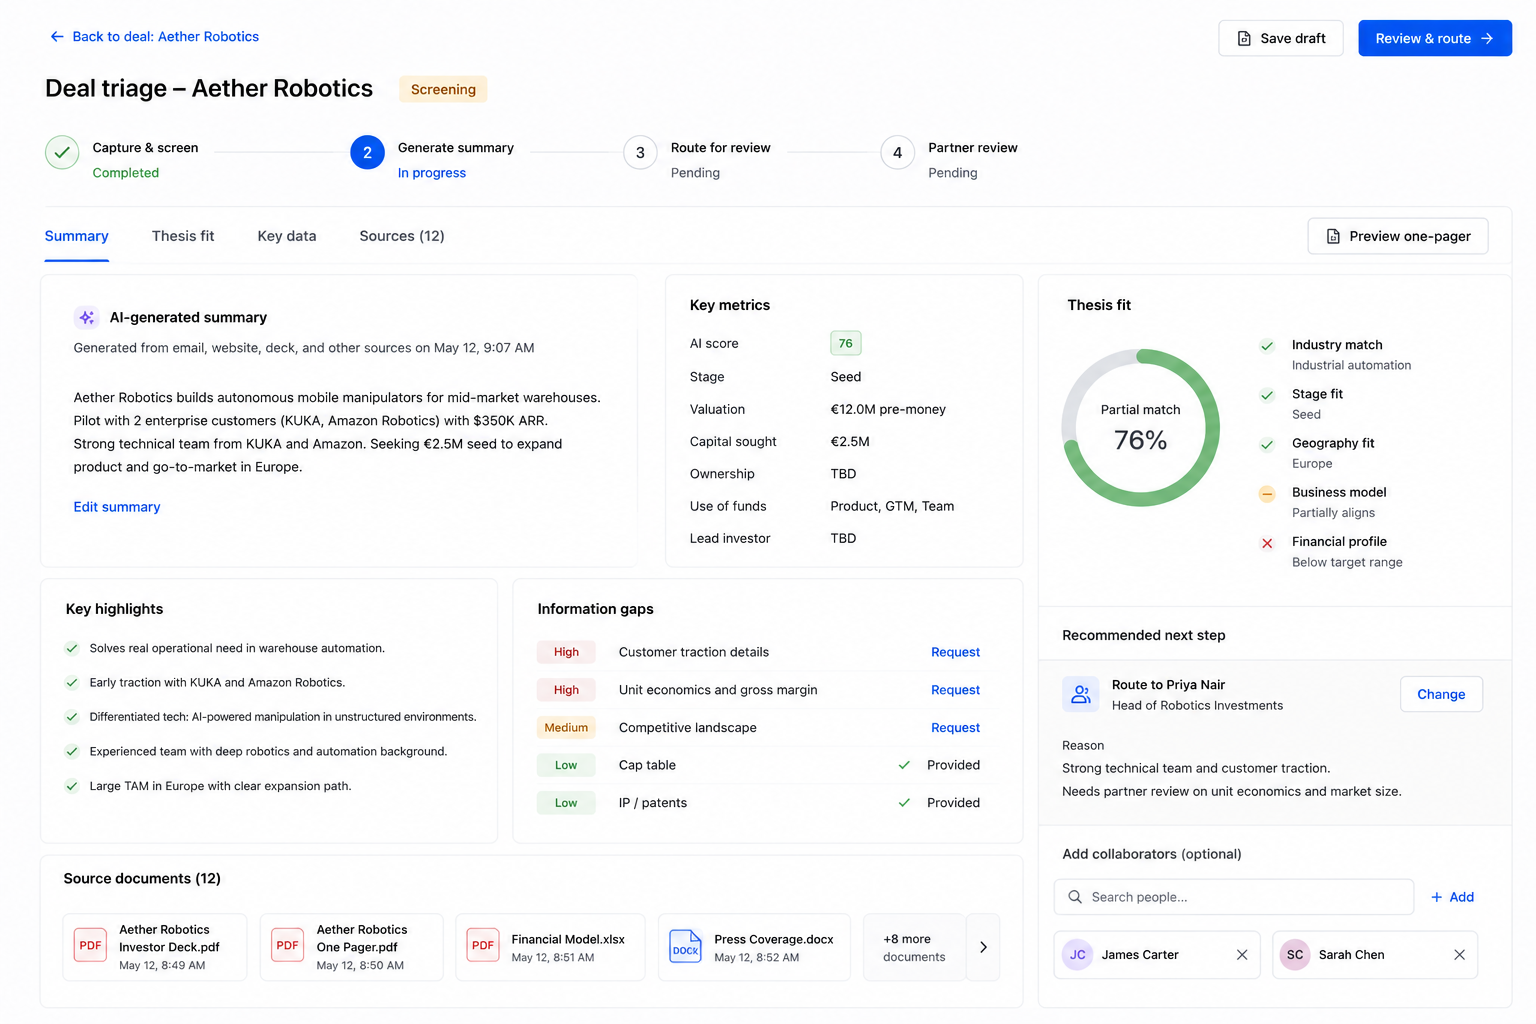Click Below target range text
The width and height of the screenshot is (1536, 1024).
click(x=1347, y=562)
